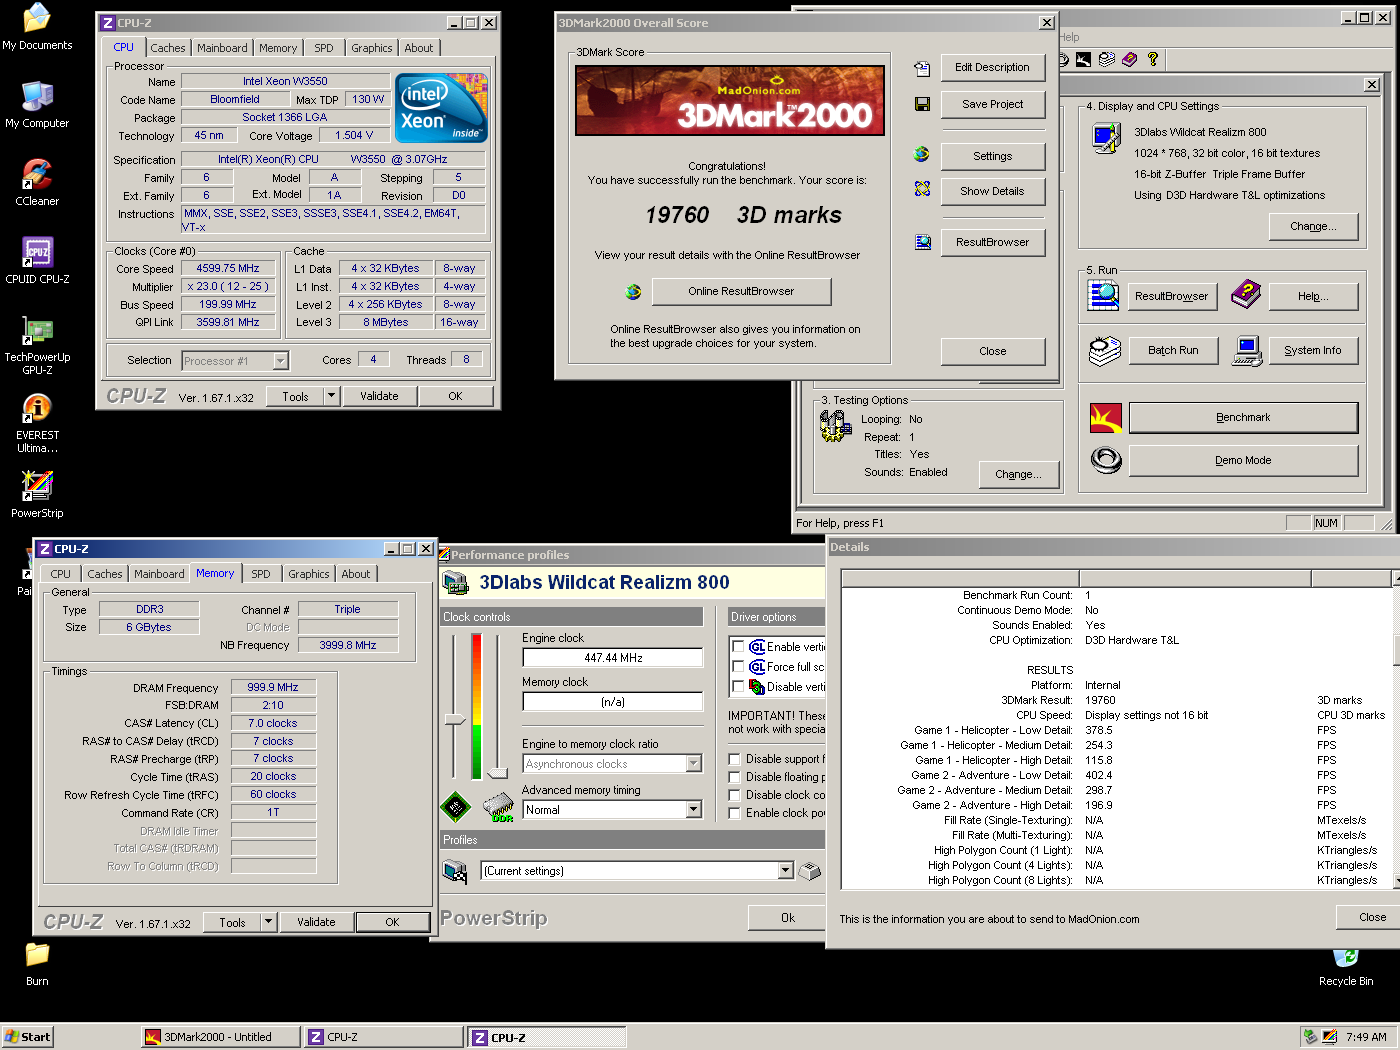Click the Demo Mode ring icon

[1106, 460]
